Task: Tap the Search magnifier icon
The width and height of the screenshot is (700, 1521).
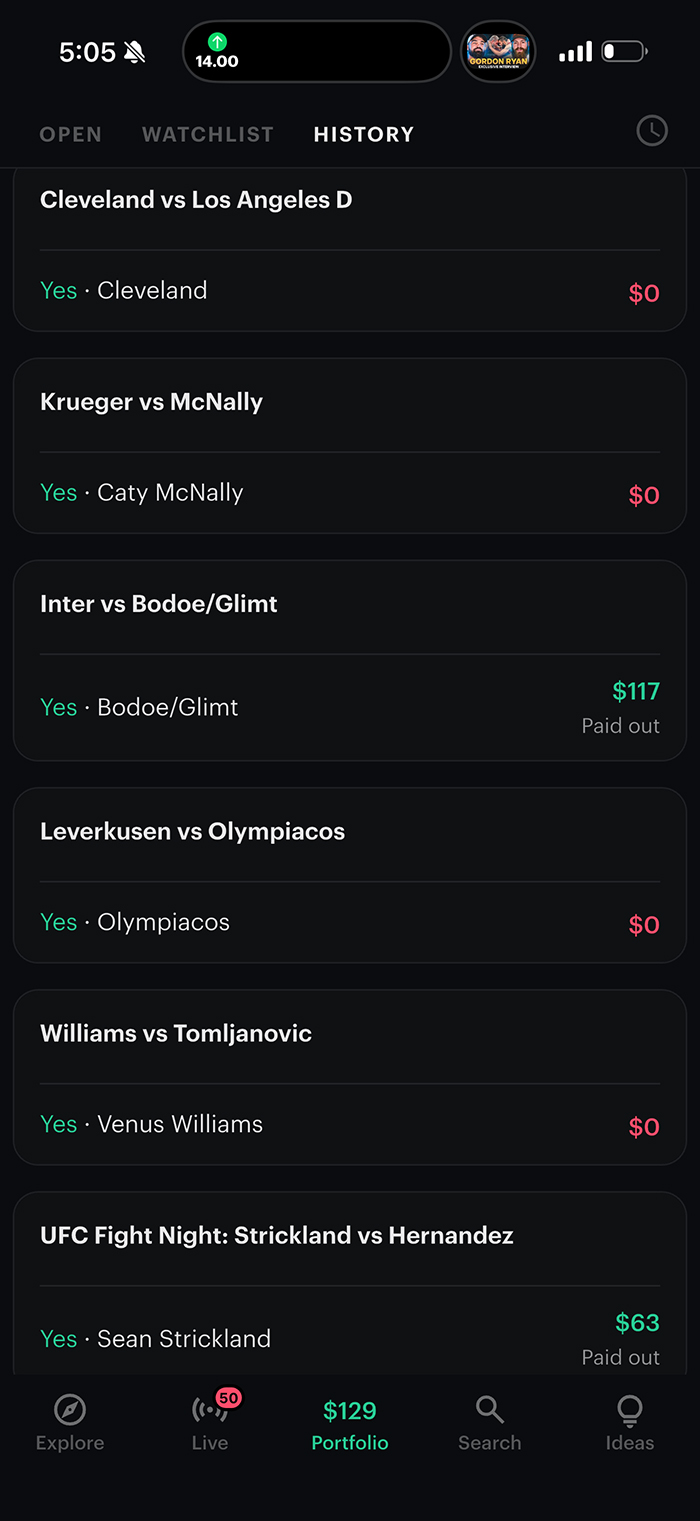Action: click(489, 1410)
